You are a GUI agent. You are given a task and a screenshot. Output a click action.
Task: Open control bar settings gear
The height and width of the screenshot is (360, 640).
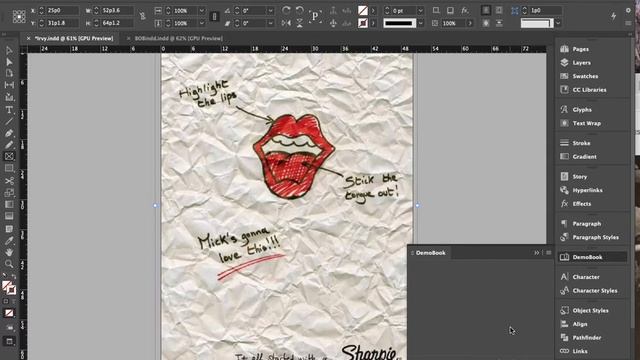(x=628, y=11)
